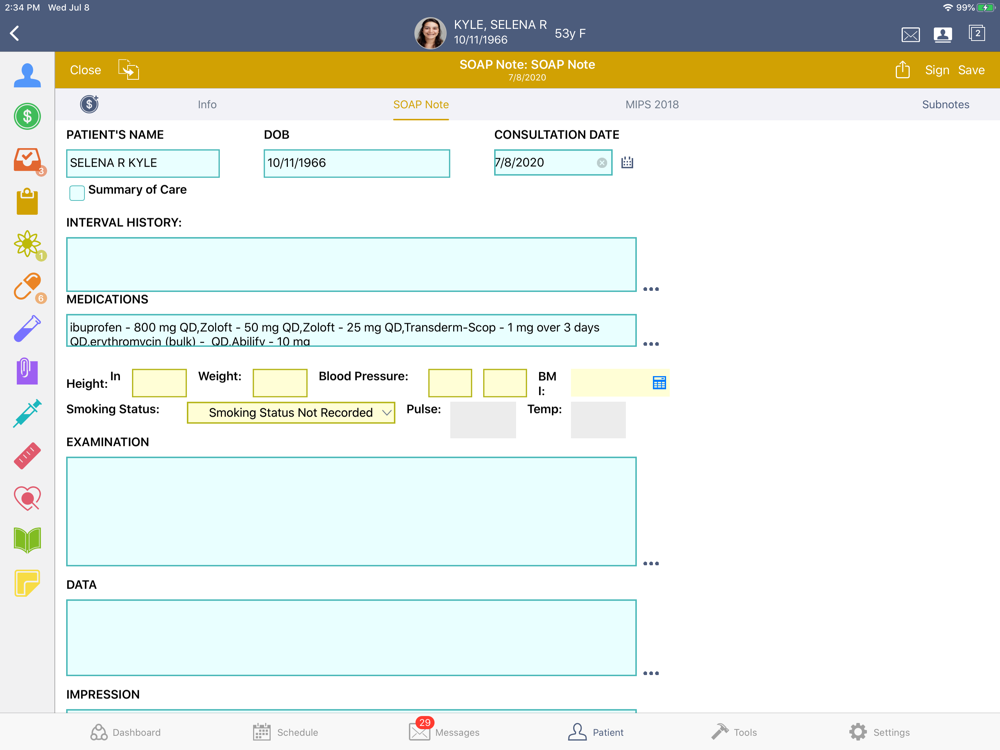The width and height of the screenshot is (1000, 750).
Task: Tap the calendar icon beside consultation date
Action: 627,162
